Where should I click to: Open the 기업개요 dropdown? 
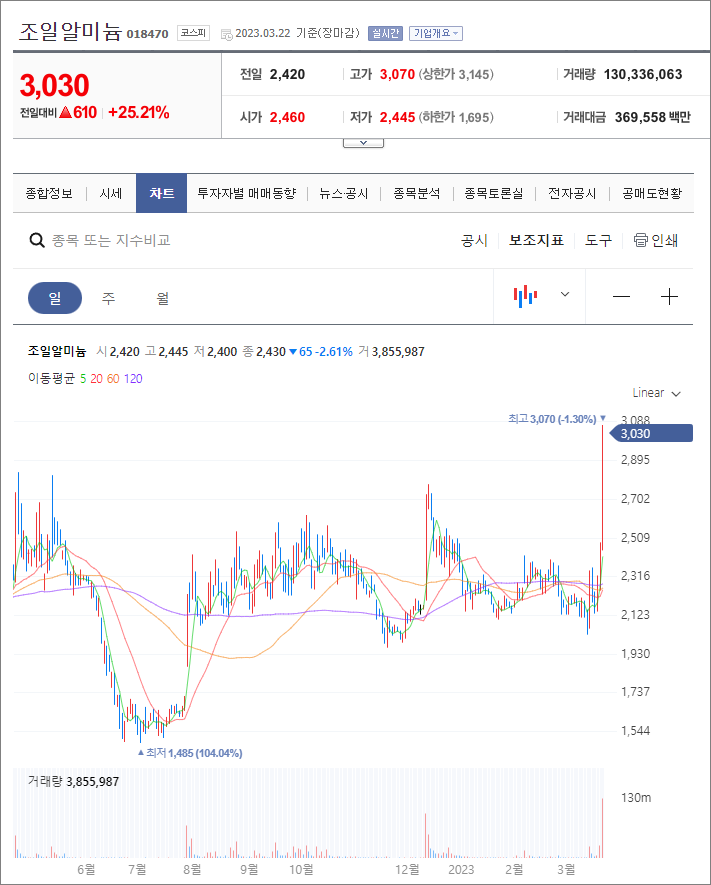tap(436, 33)
